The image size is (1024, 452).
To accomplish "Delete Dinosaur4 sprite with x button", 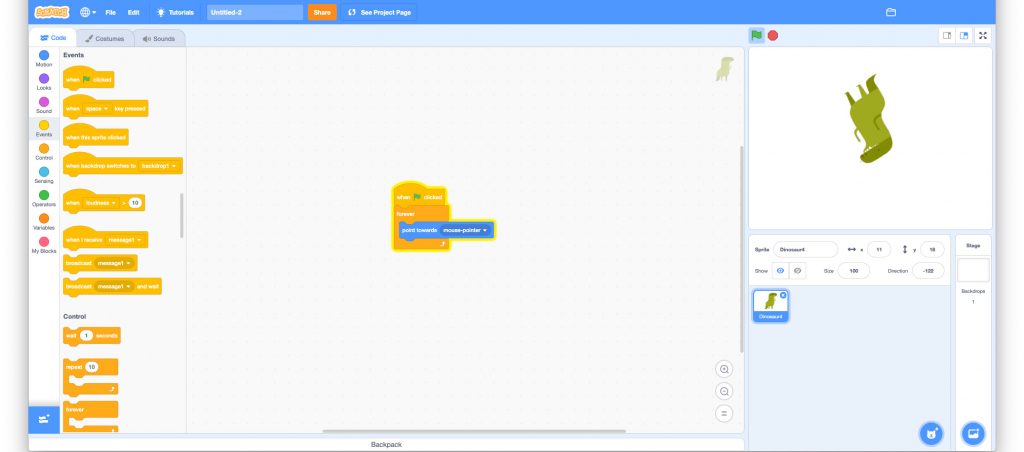I will 783,295.
